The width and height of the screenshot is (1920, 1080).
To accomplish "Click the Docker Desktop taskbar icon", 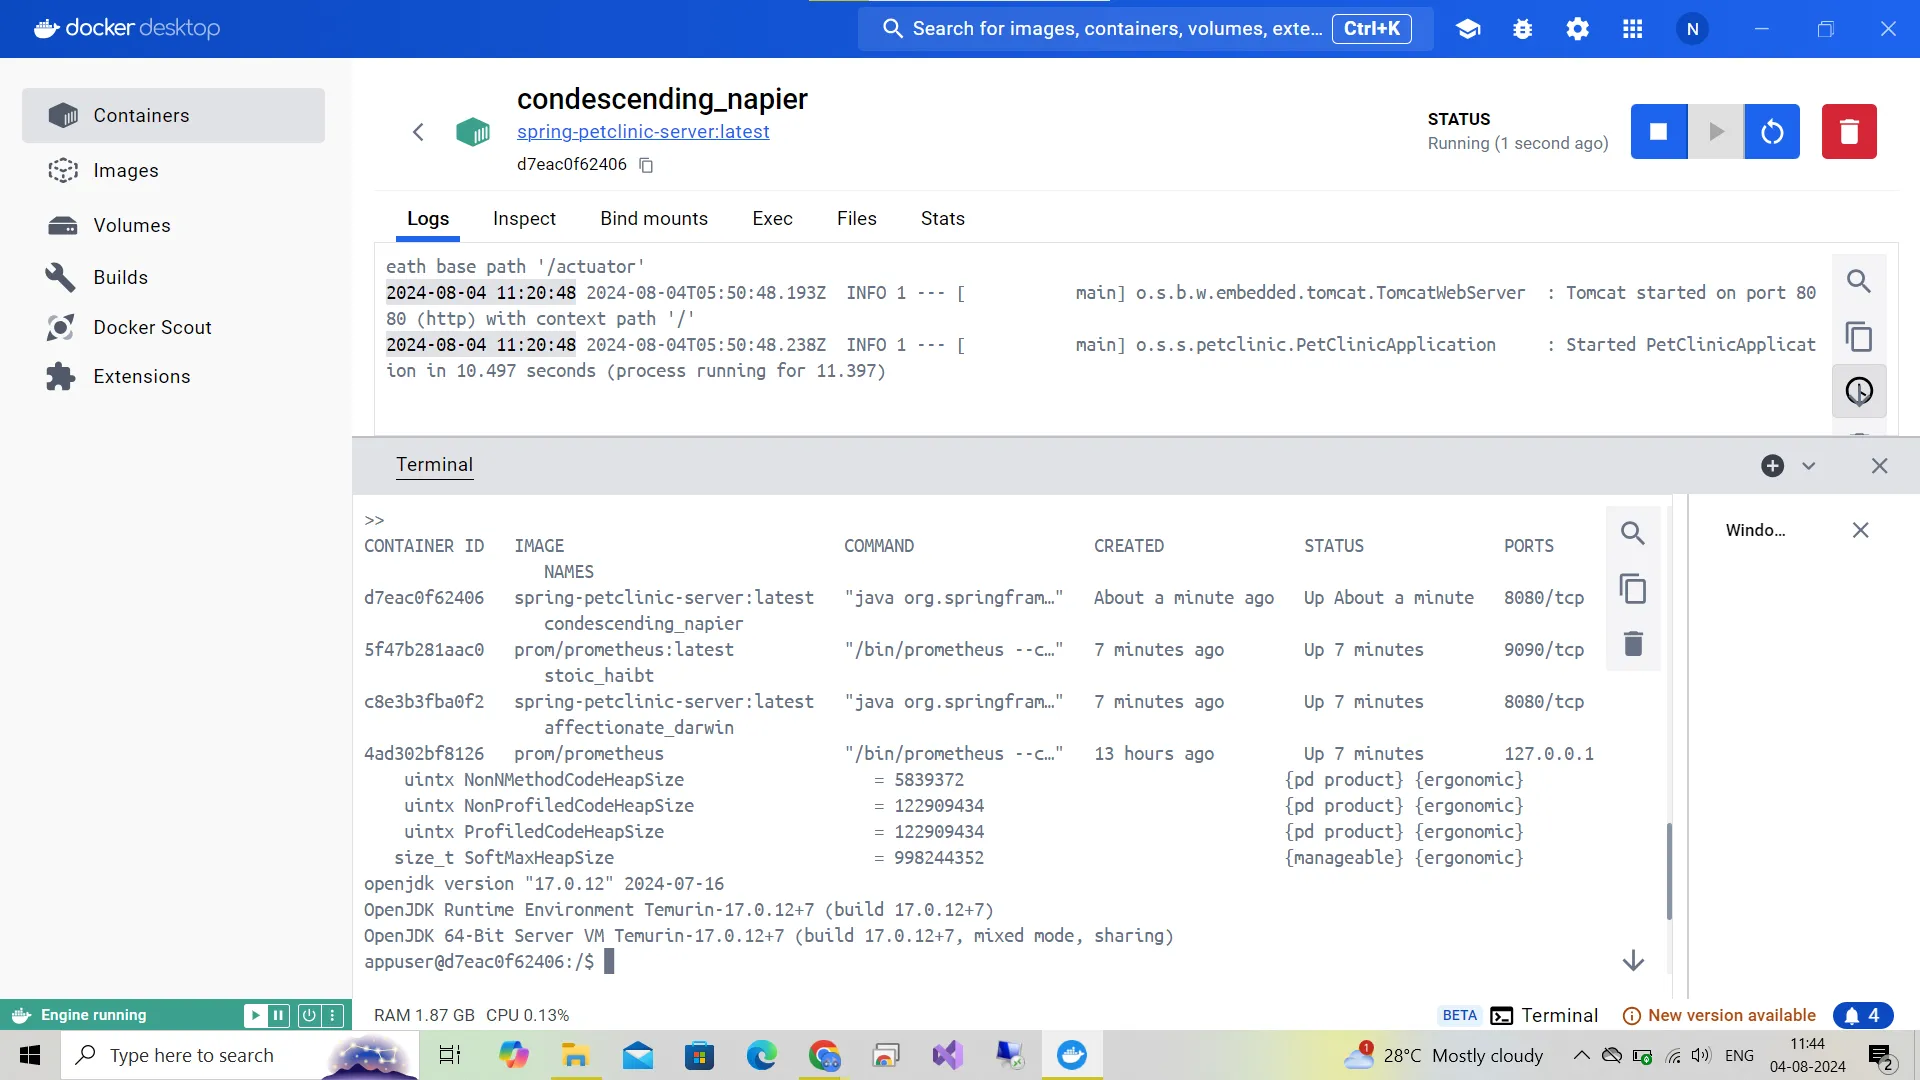I will pos(1072,1055).
